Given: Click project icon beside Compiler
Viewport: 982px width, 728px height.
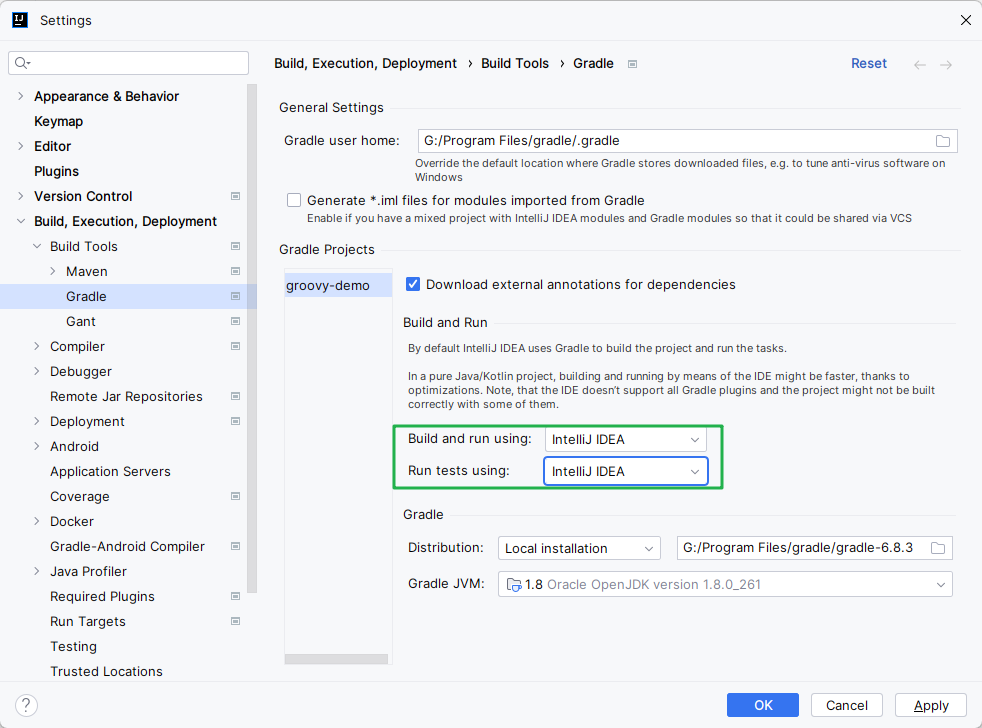Looking at the screenshot, I should (x=235, y=346).
